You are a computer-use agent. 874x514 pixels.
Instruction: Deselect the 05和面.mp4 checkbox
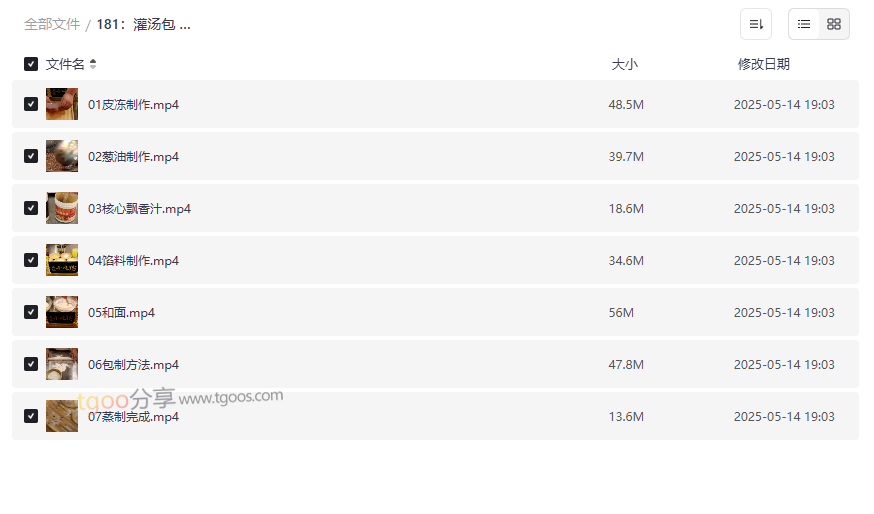(x=31, y=312)
